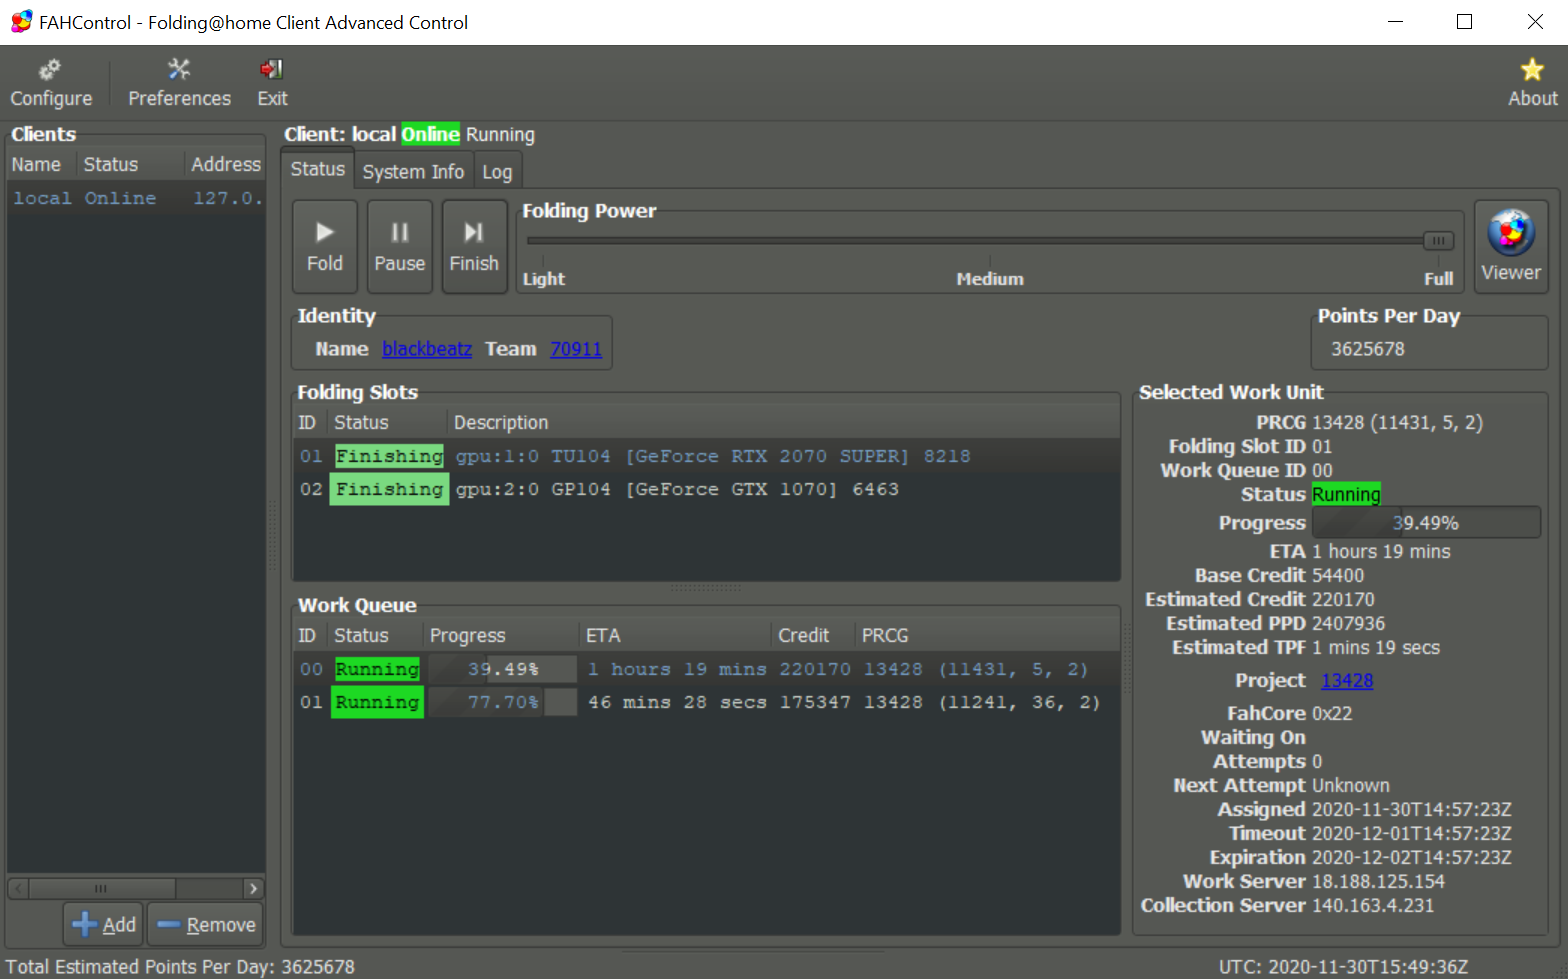1568x979 pixels.
Task: Click the Estimated Credit value 220170
Action: pyautogui.click(x=1343, y=600)
